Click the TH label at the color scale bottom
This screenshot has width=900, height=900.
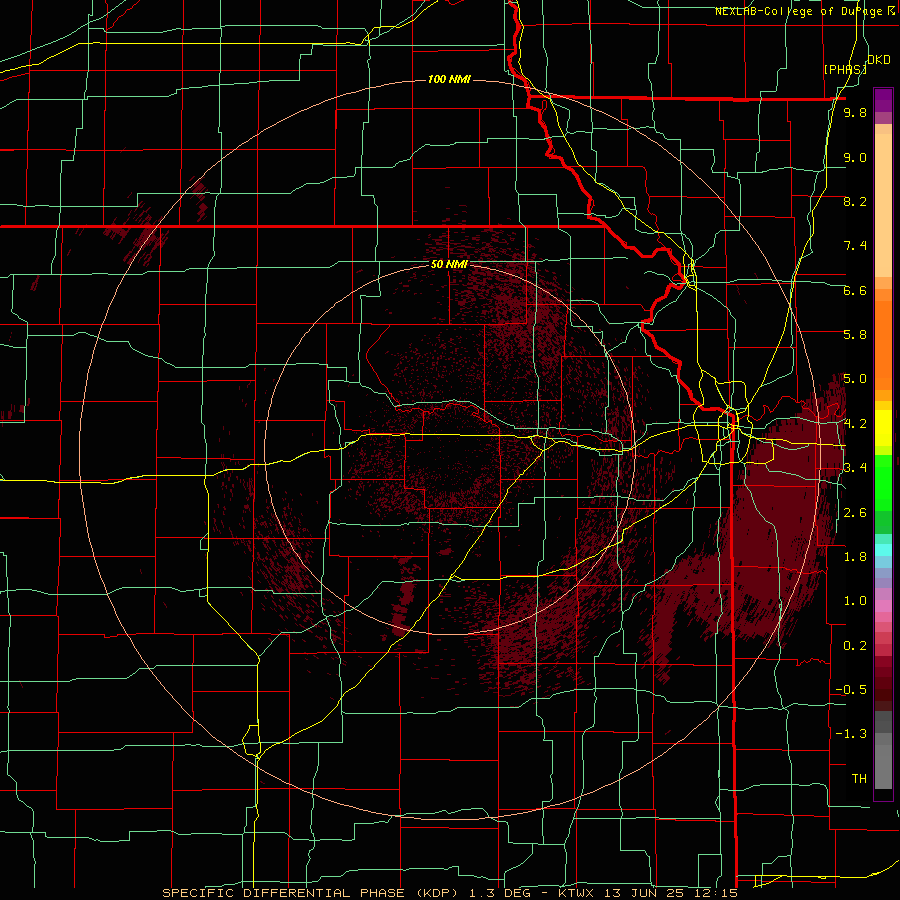[859, 779]
